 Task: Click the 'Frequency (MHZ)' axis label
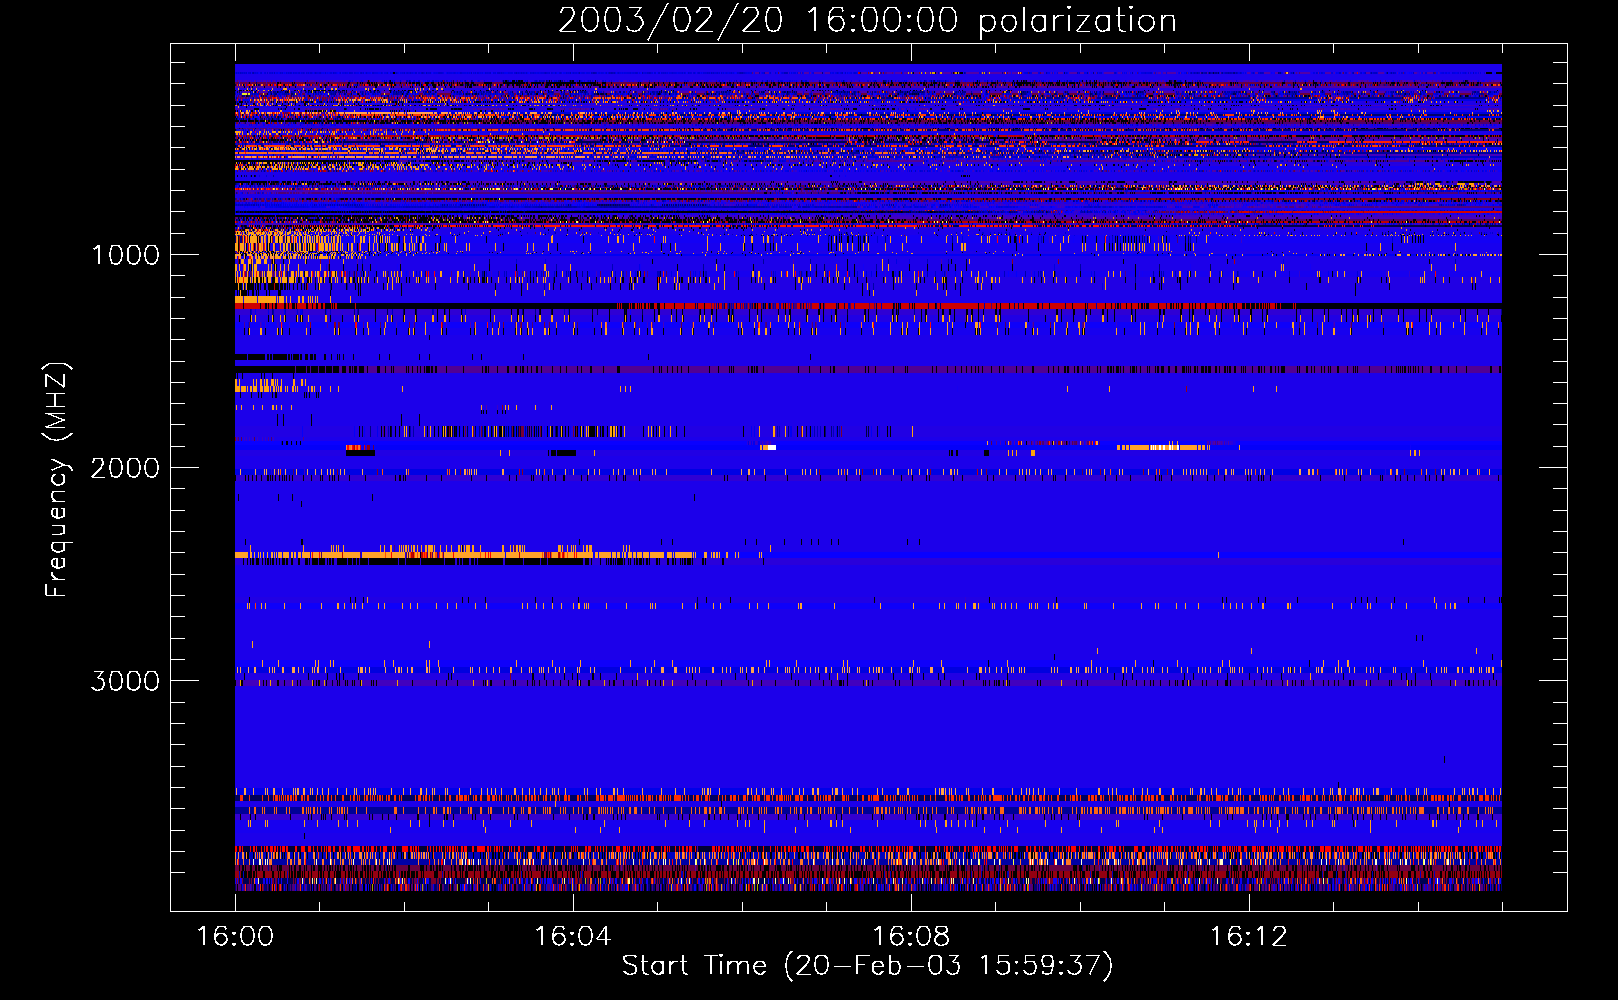(x=57, y=480)
